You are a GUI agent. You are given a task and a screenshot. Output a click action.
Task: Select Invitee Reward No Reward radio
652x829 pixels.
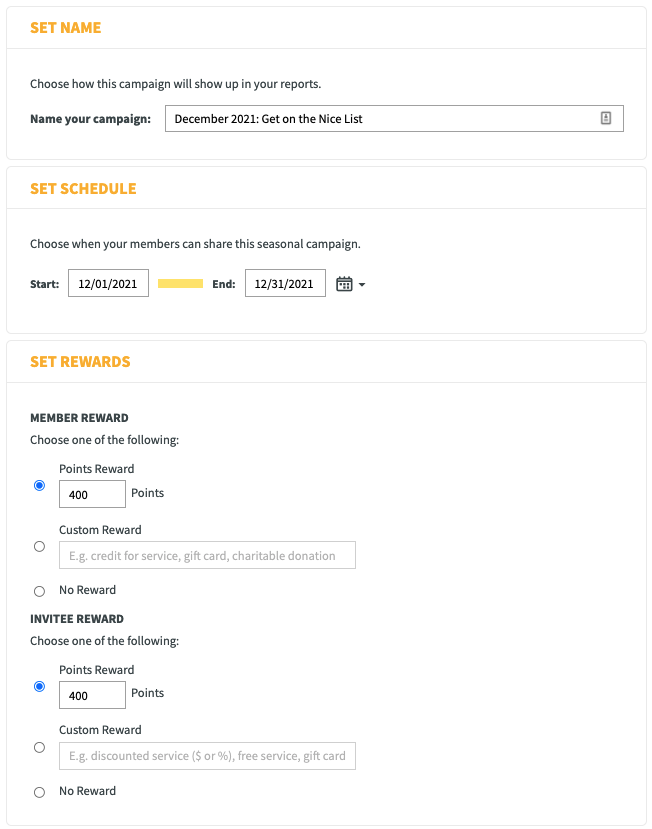[x=39, y=792]
